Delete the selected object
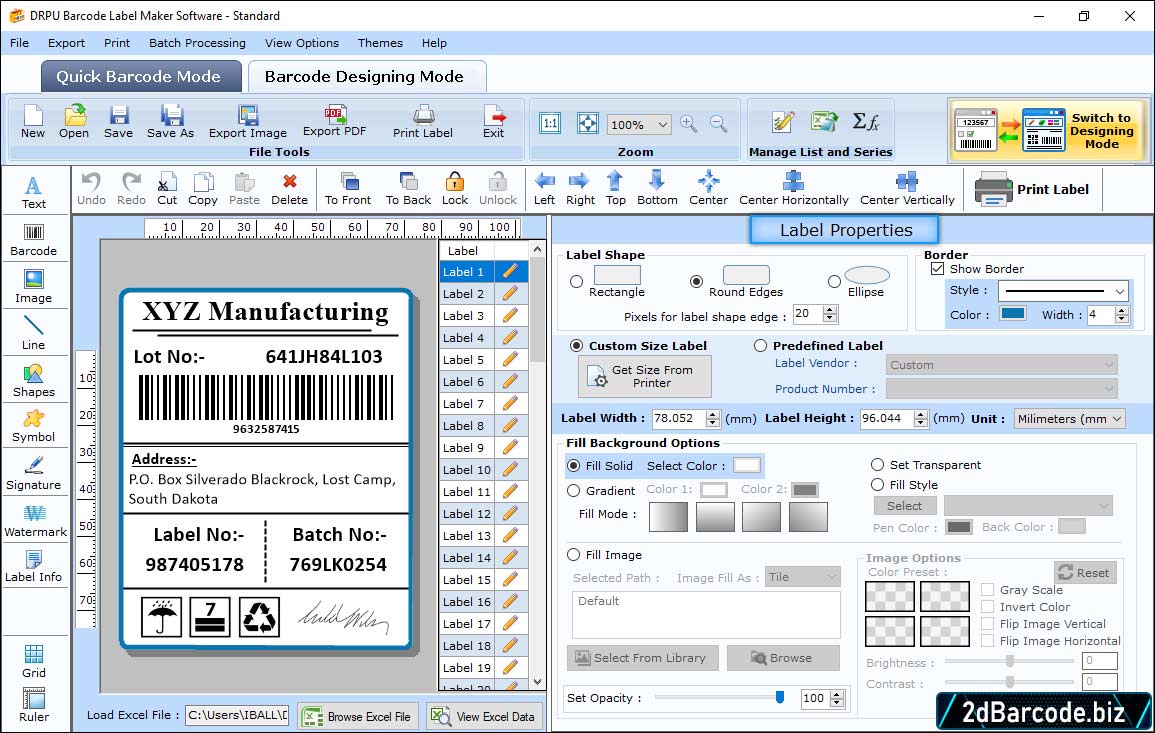Image resolution: width=1155 pixels, height=733 pixels. (x=289, y=189)
